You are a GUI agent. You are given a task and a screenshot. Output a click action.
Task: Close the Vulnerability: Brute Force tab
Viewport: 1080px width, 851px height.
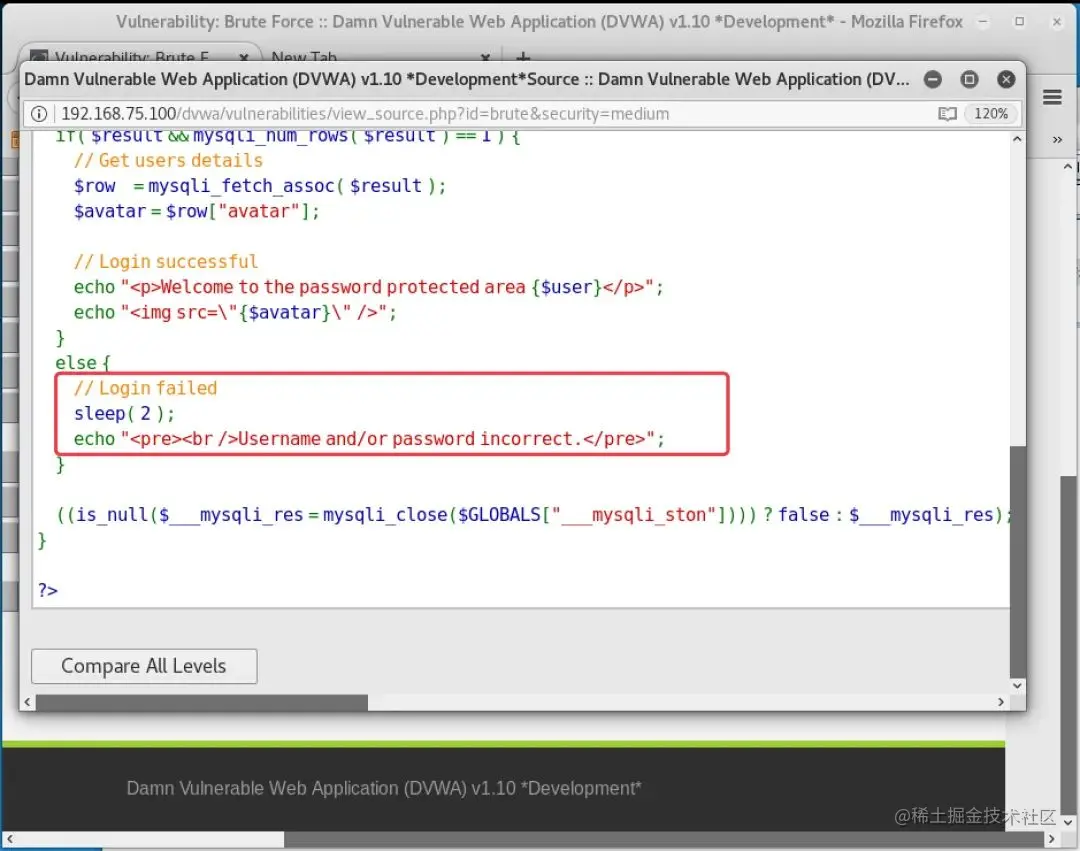tap(244, 56)
